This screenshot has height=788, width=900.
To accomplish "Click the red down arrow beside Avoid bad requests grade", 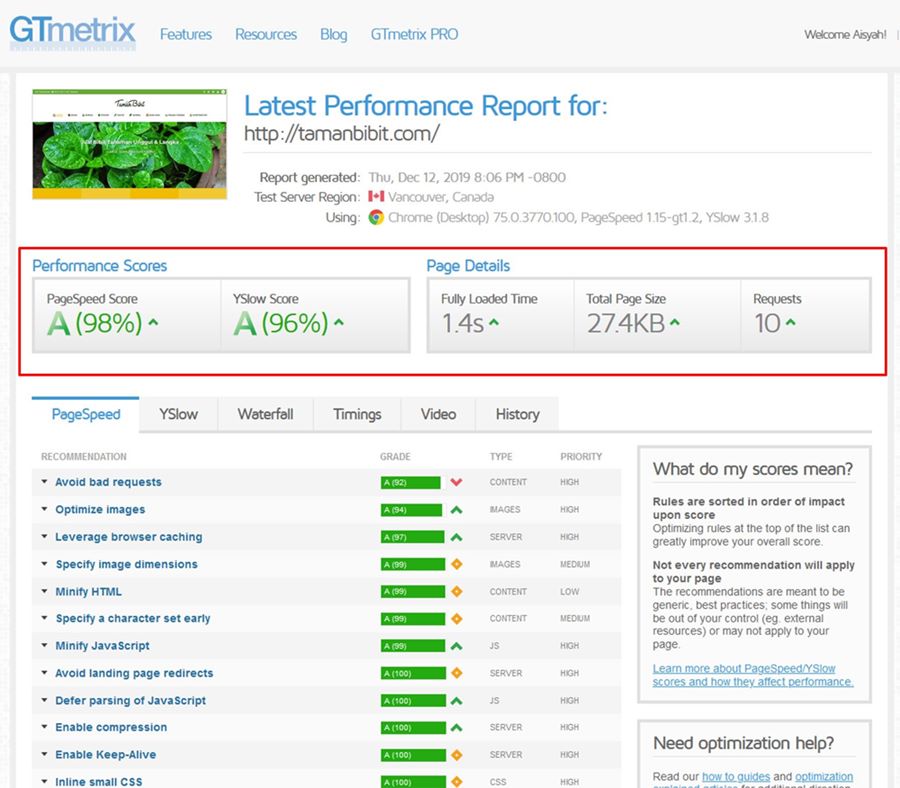I will coord(458,481).
